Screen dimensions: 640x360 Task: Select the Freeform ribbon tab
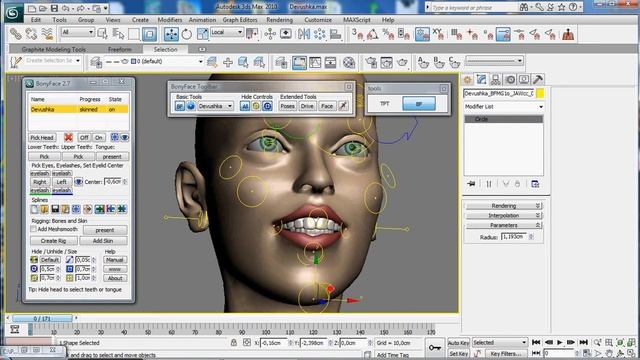(120, 49)
